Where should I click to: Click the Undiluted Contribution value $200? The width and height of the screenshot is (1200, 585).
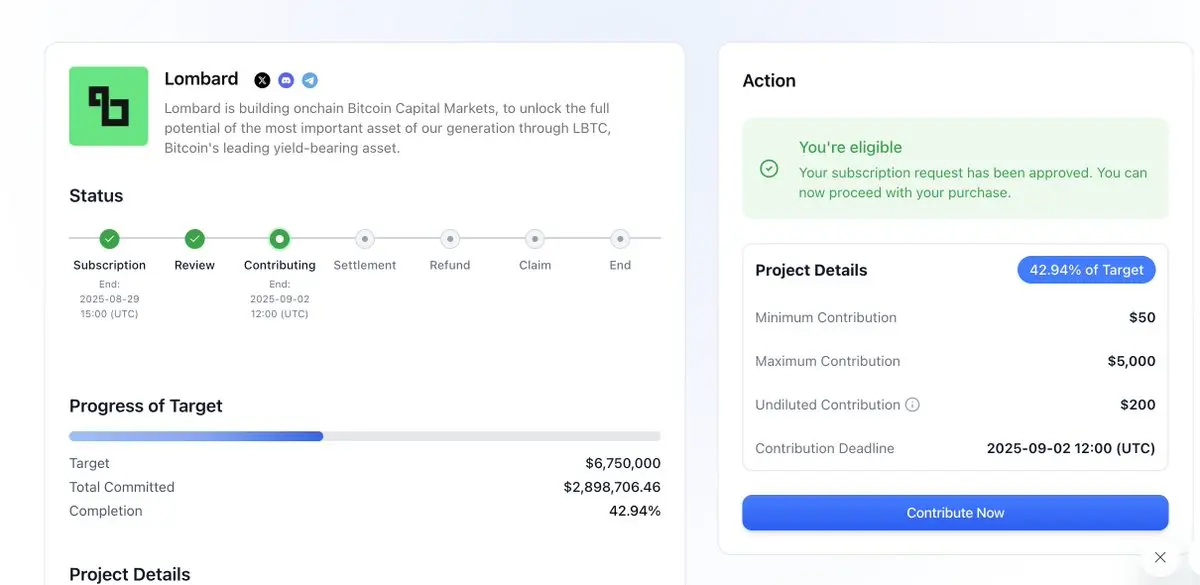pos(1138,405)
